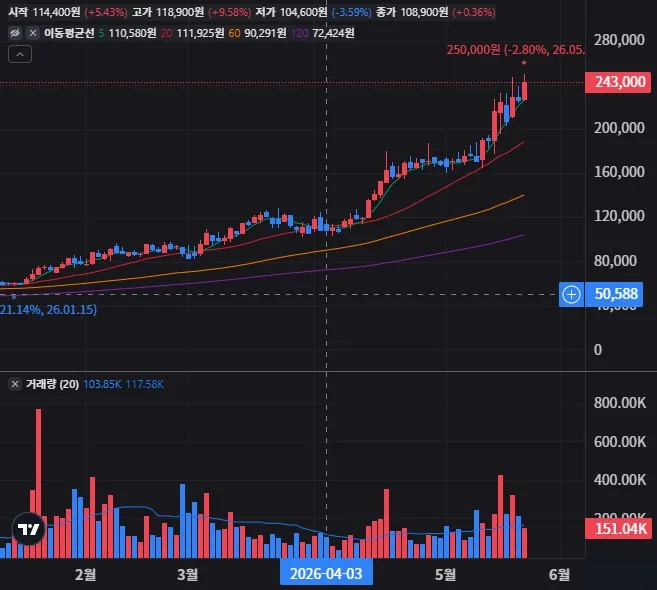Click the TradingView logo icon

pyautogui.click(x=28, y=529)
